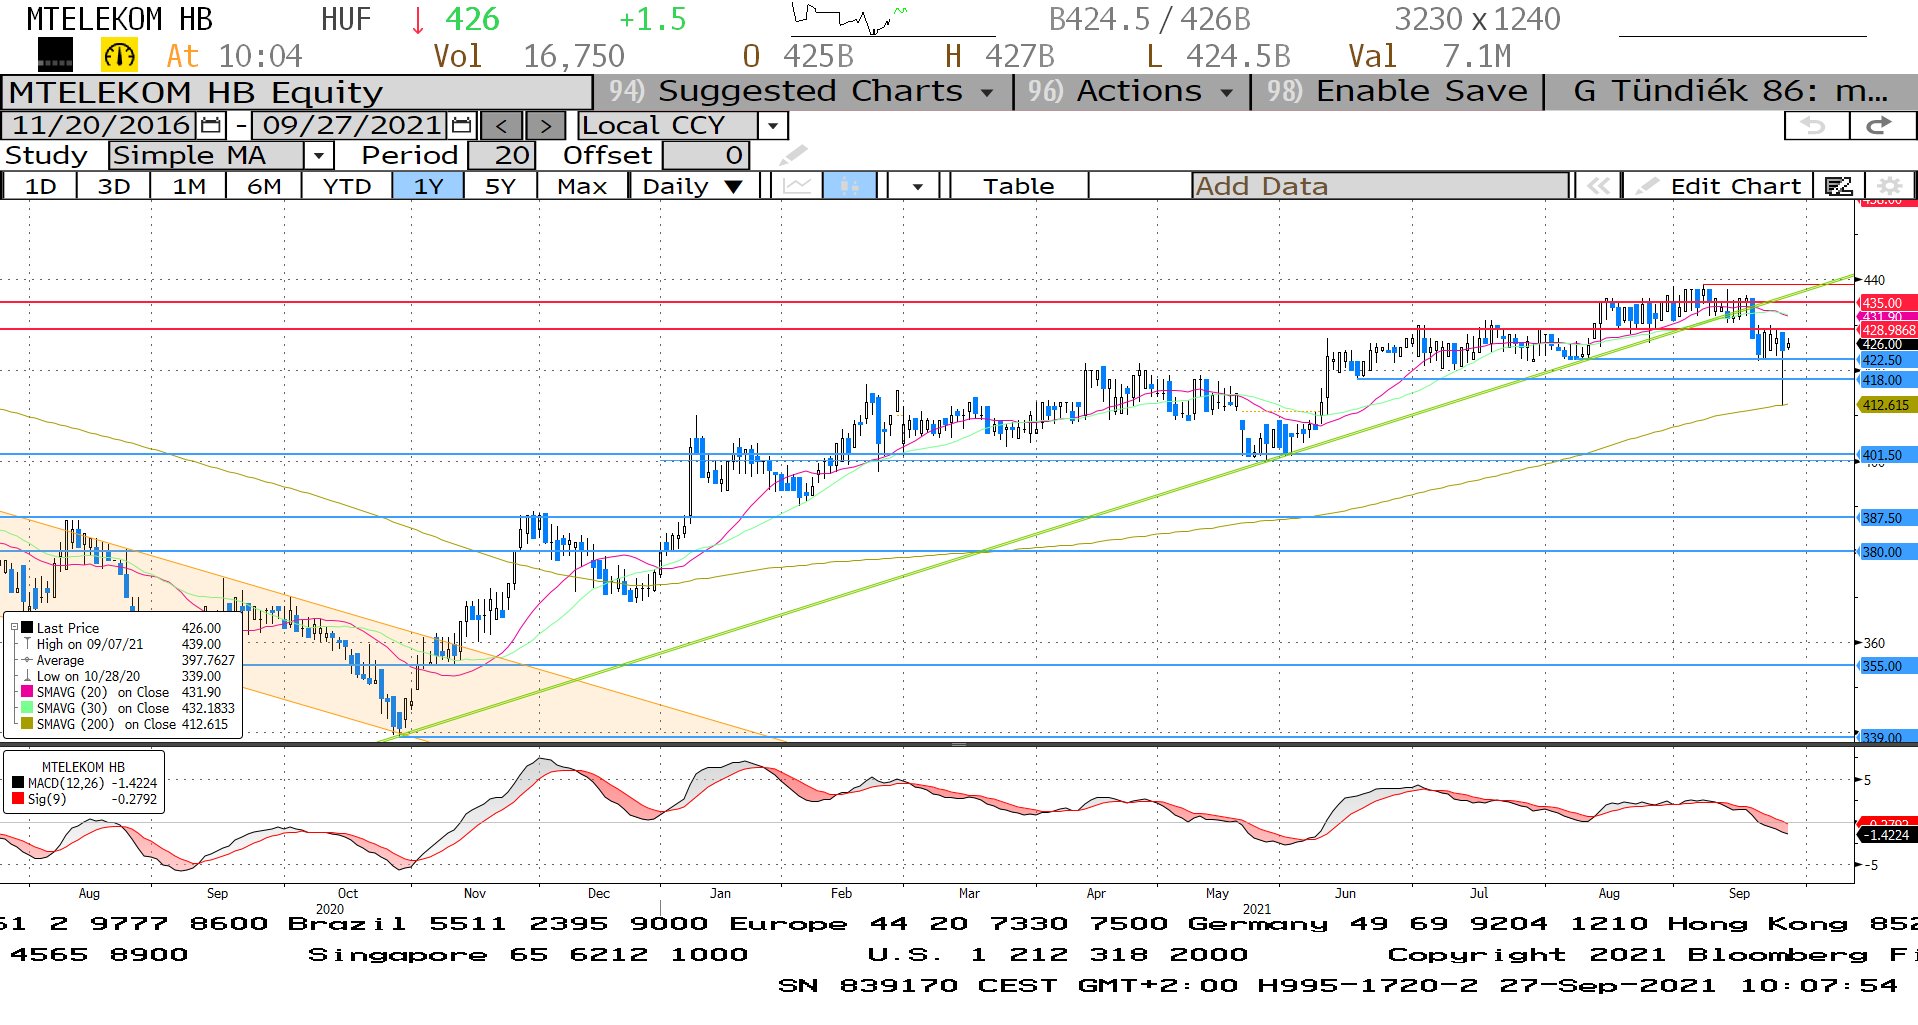Select the 1M range tab
The width and height of the screenshot is (1918, 1025).
click(x=189, y=186)
